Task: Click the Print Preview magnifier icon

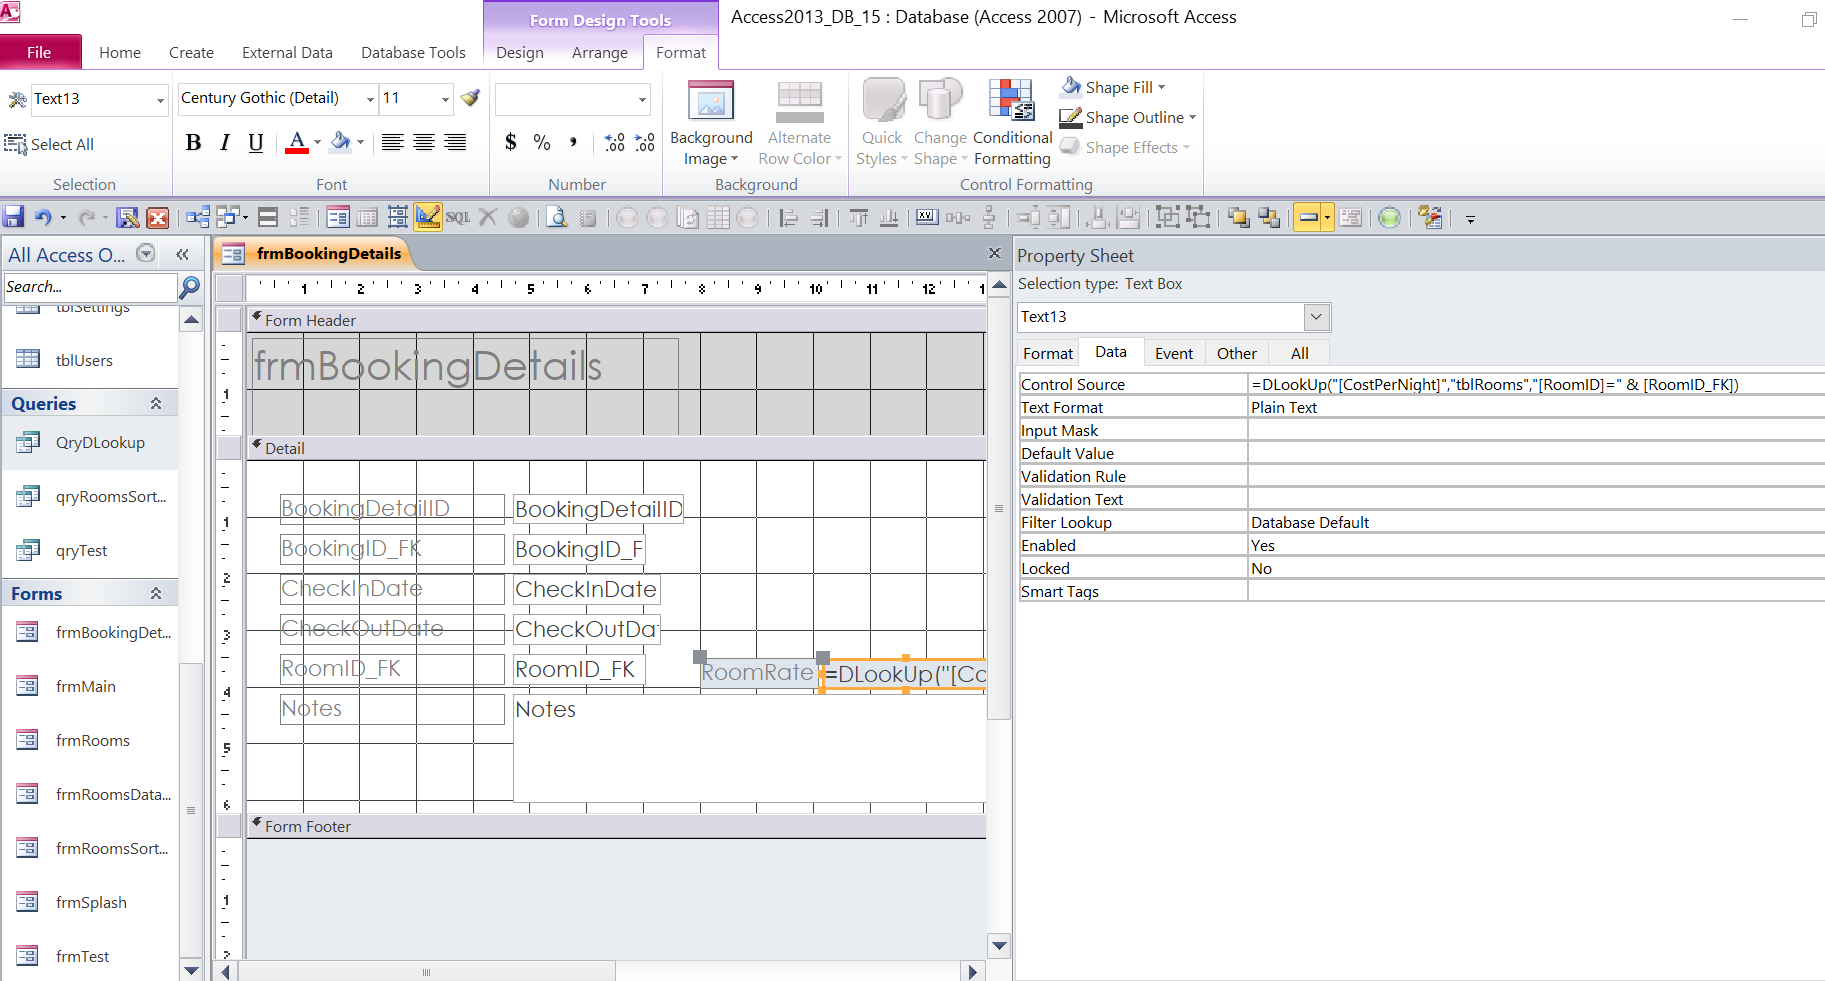Action: tap(557, 217)
